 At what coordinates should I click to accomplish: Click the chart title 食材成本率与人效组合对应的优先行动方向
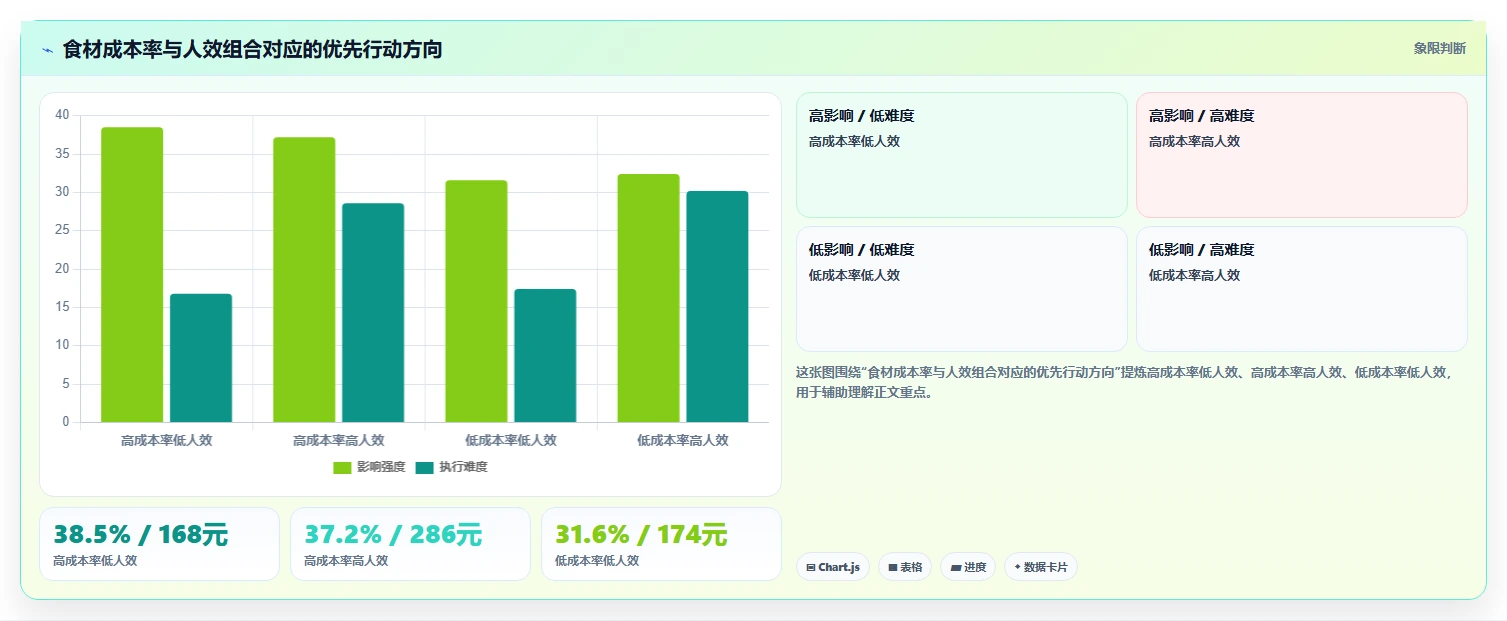[x=252, y=49]
